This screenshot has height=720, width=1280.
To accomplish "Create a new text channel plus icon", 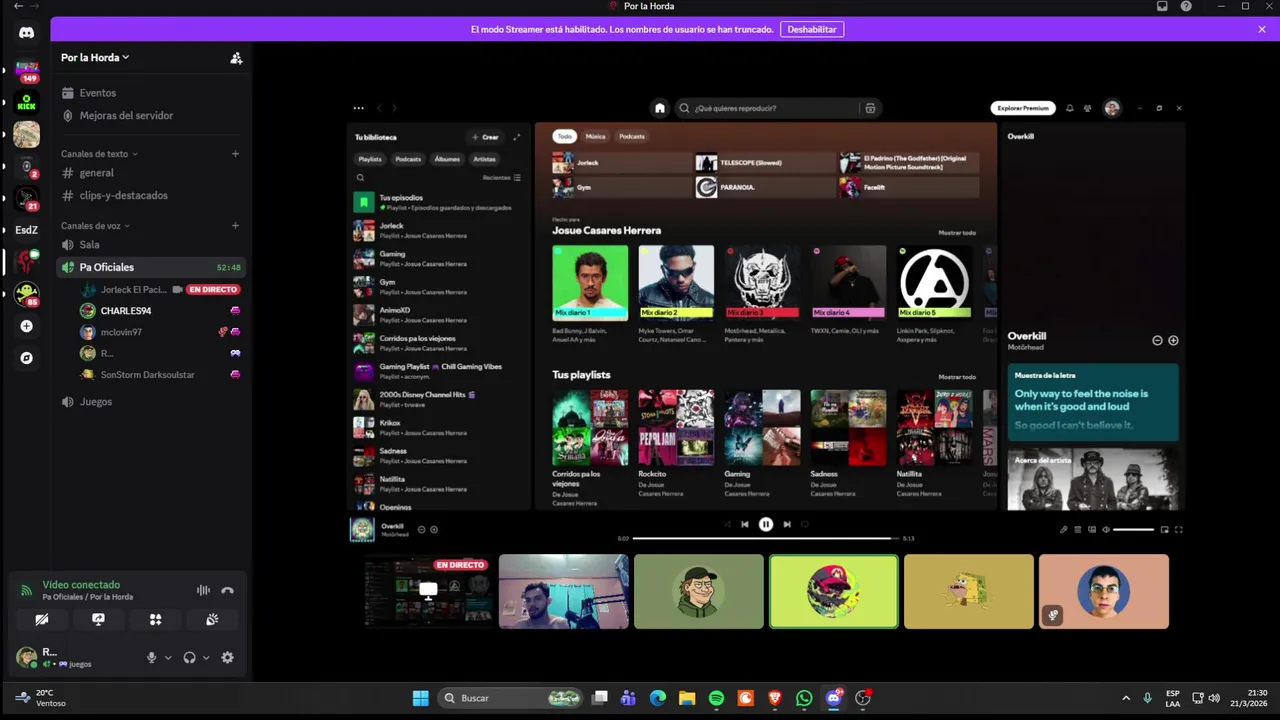I will [236, 154].
